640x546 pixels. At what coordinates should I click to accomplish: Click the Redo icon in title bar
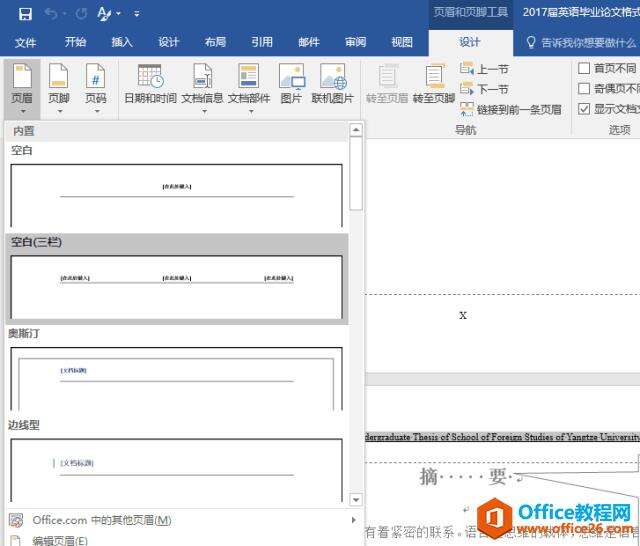[x=81, y=14]
